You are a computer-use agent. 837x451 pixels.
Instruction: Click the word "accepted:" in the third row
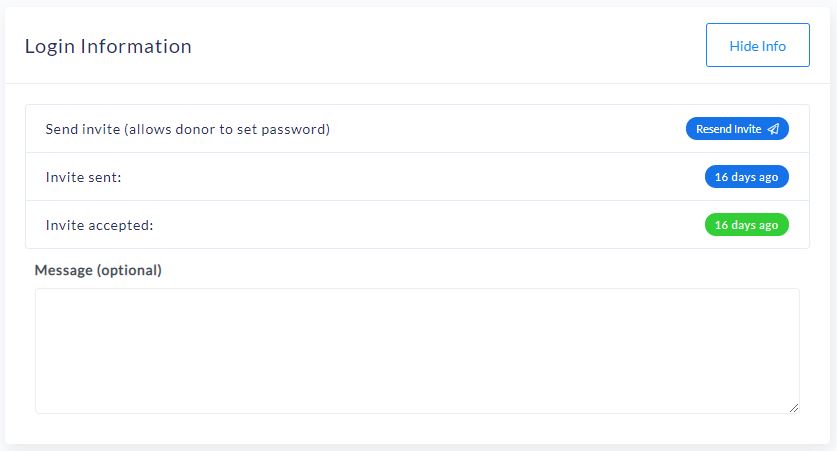point(120,225)
